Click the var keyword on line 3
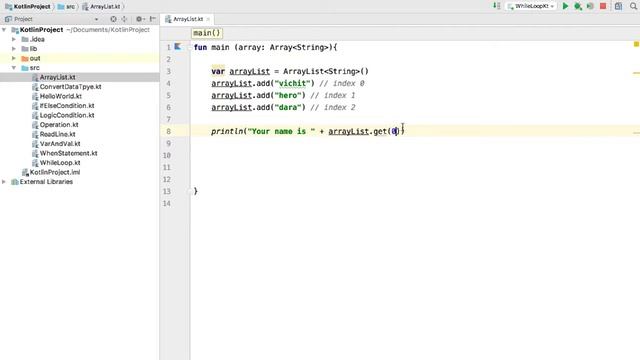 pos(218,71)
